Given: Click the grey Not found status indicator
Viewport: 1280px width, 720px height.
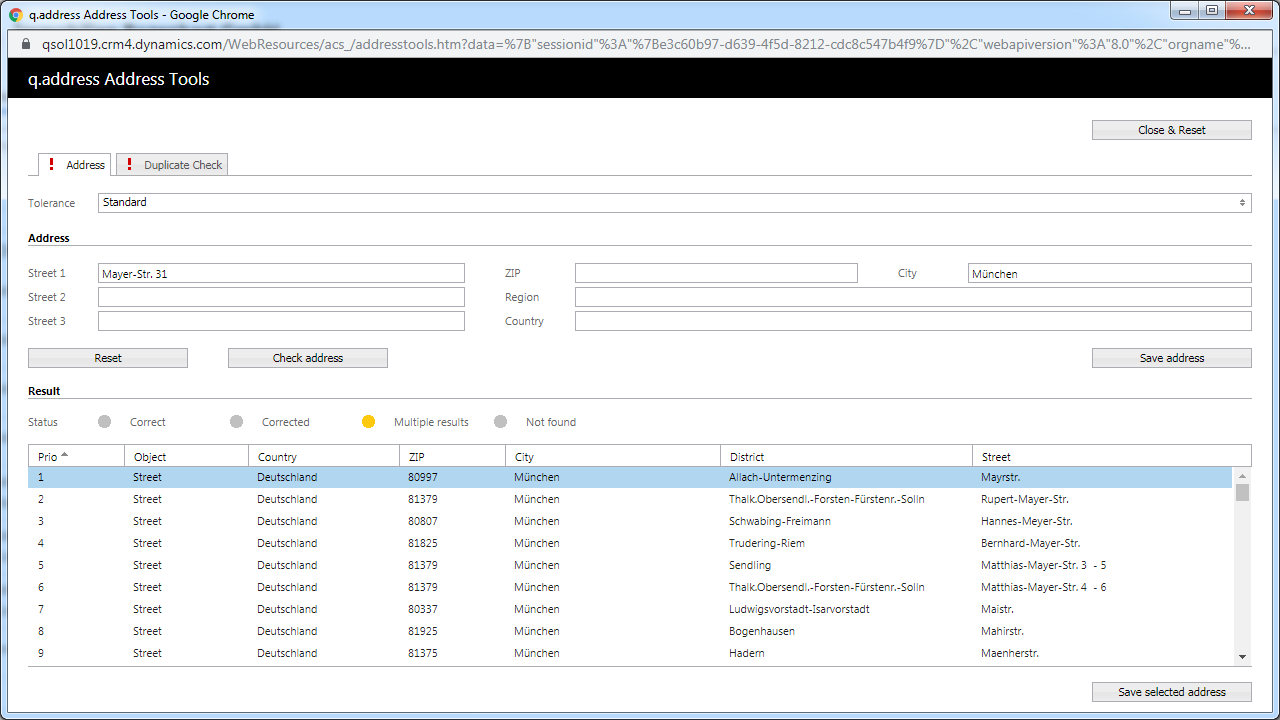Looking at the screenshot, I should [x=500, y=422].
